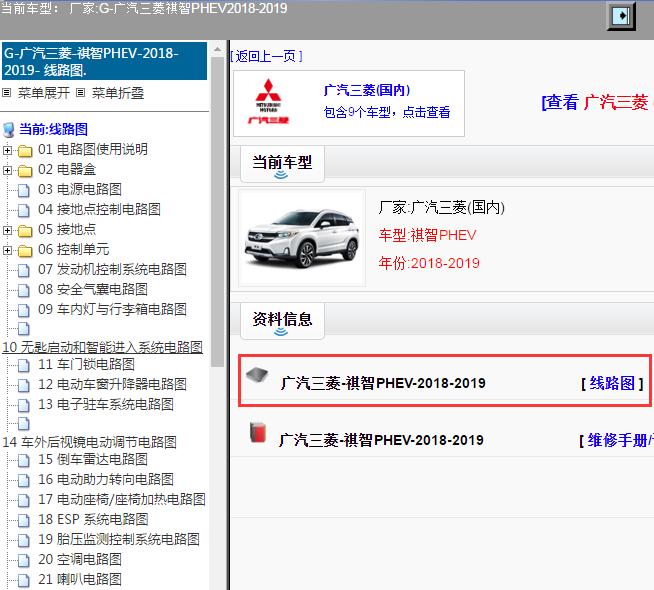Click the folder icon of 01 电路图使用说明

tap(25, 150)
